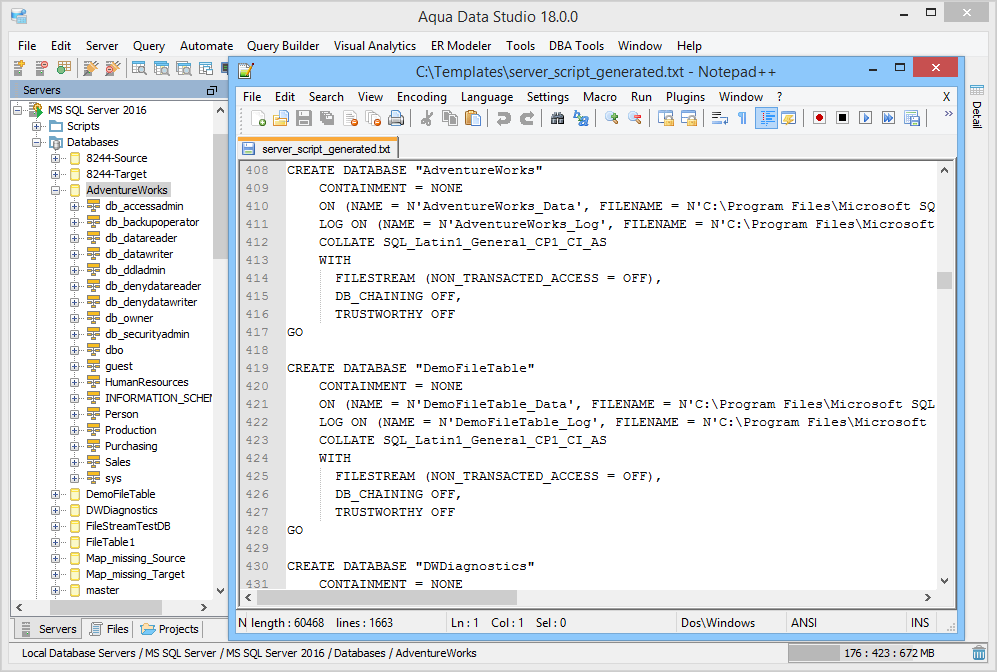Click the Paste clipboard icon in Notepad++
The width and height of the screenshot is (997, 672).
click(x=473, y=118)
